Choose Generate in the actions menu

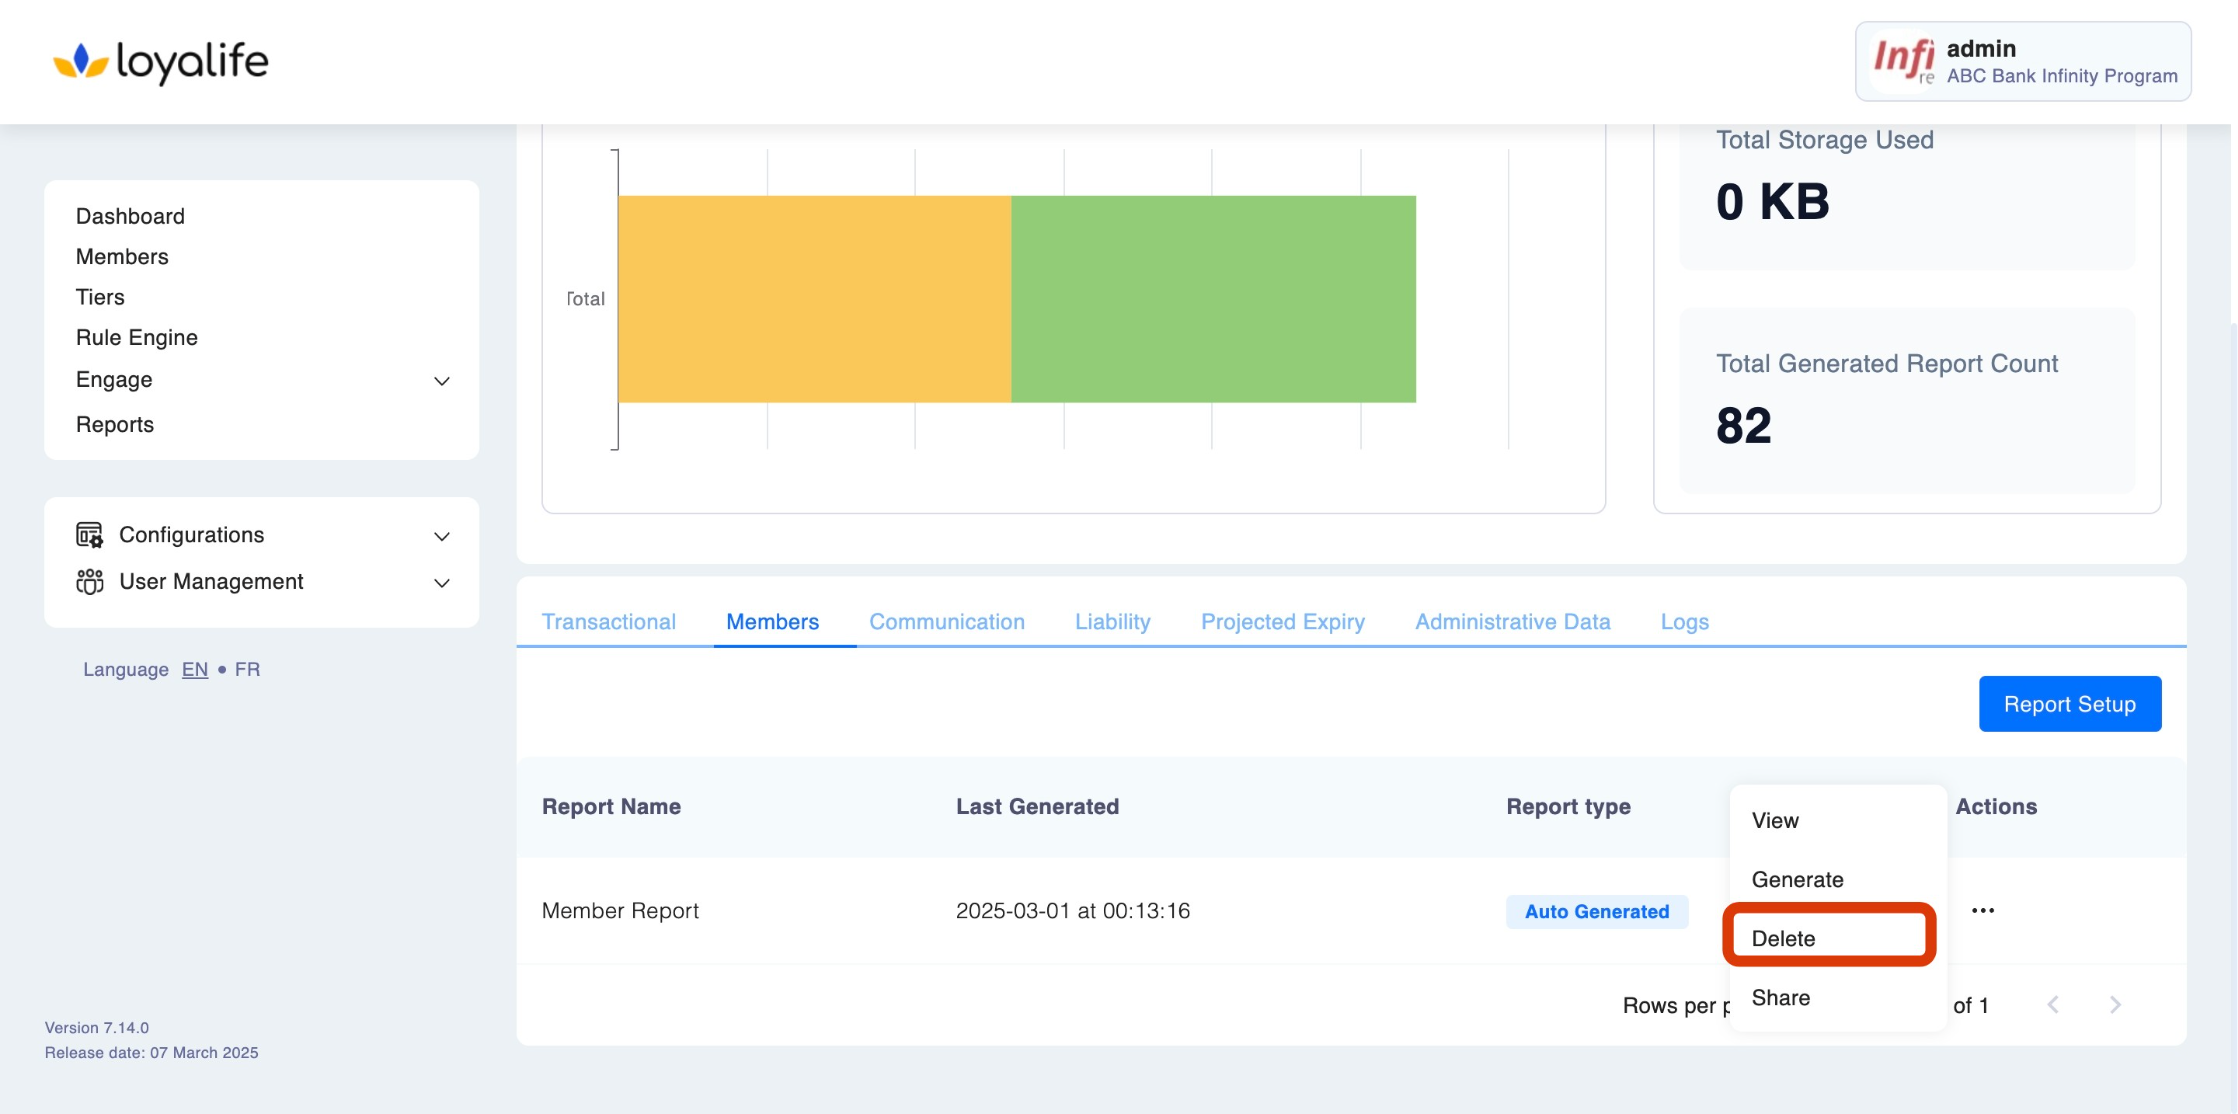click(1797, 879)
